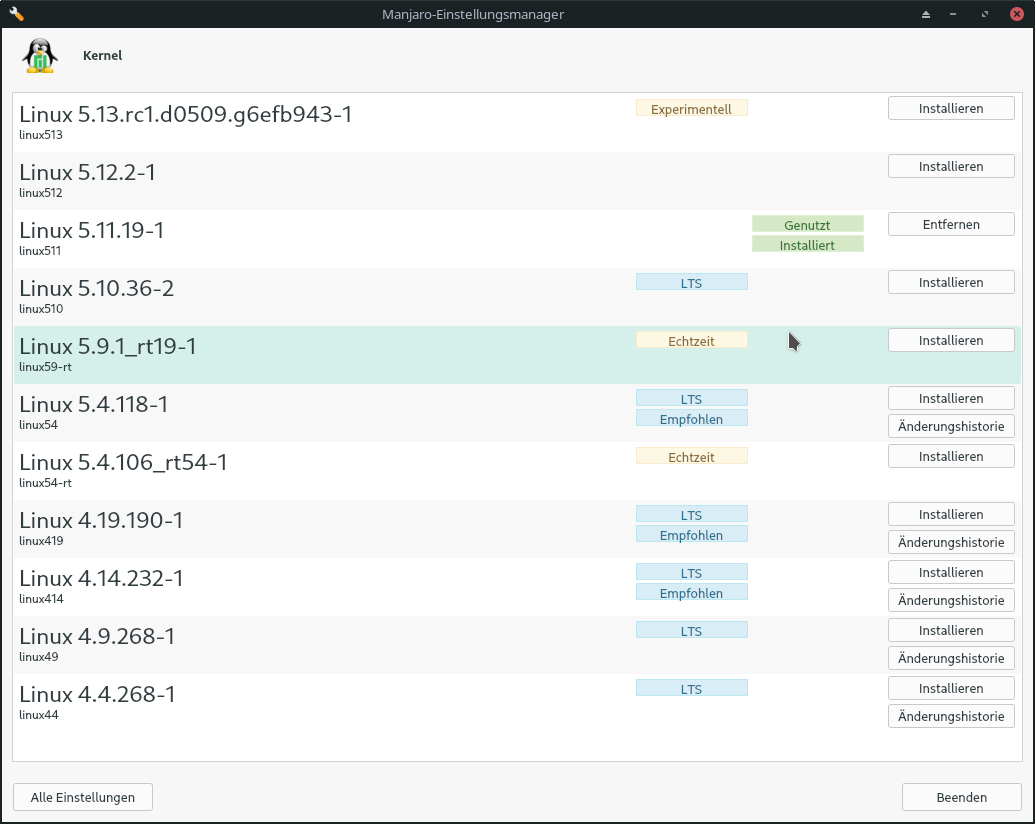This screenshot has height=824, width=1035.
Task: Click the Beenden button
Action: (962, 798)
